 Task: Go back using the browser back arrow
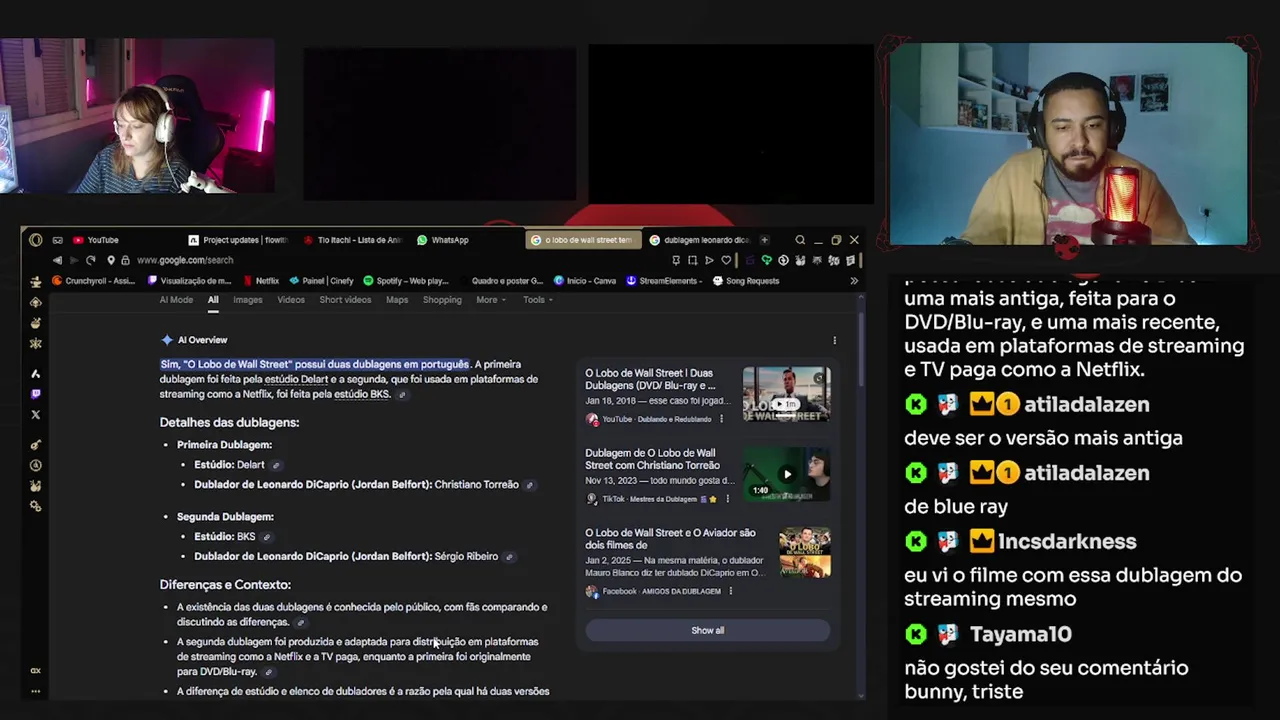click(x=57, y=260)
